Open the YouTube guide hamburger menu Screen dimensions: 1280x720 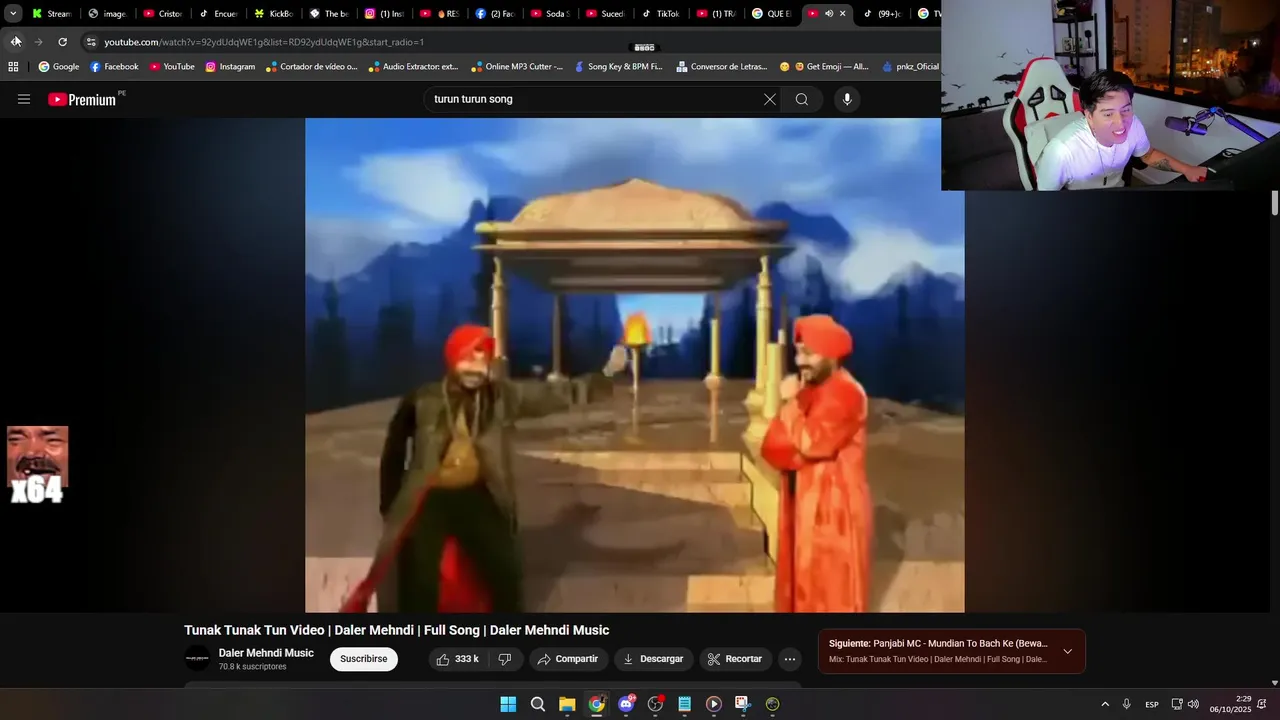(24, 99)
